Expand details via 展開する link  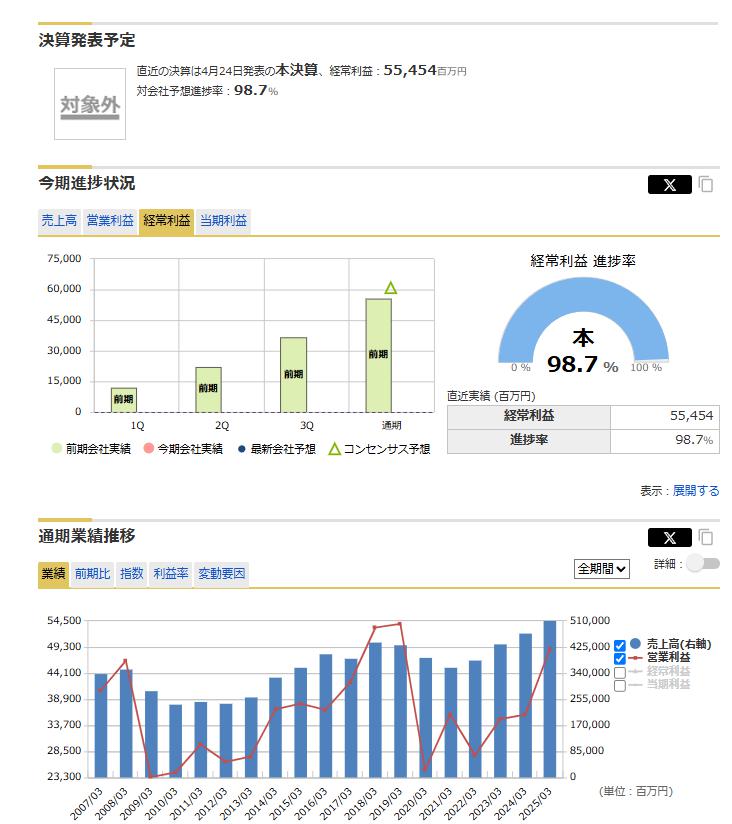point(695,491)
